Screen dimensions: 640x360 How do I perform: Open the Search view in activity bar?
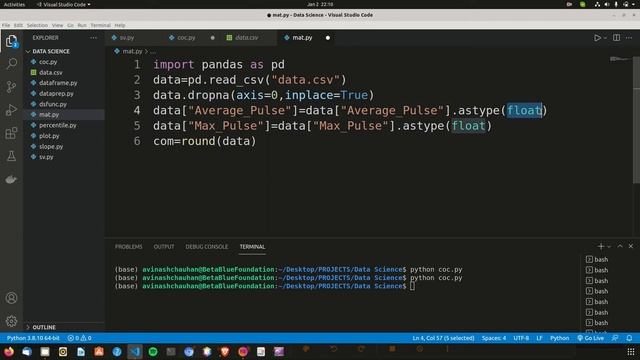pyautogui.click(x=11, y=63)
